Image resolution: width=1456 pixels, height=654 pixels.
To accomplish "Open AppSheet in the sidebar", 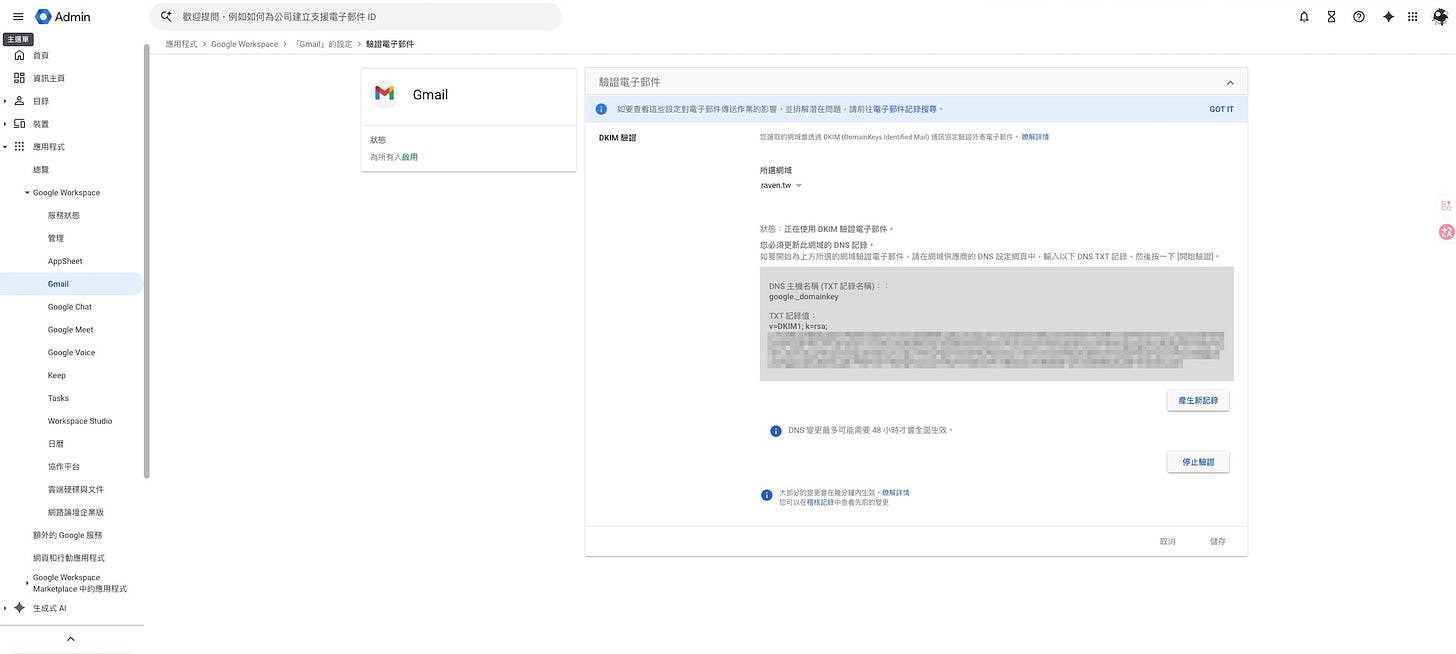I will click(65, 261).
